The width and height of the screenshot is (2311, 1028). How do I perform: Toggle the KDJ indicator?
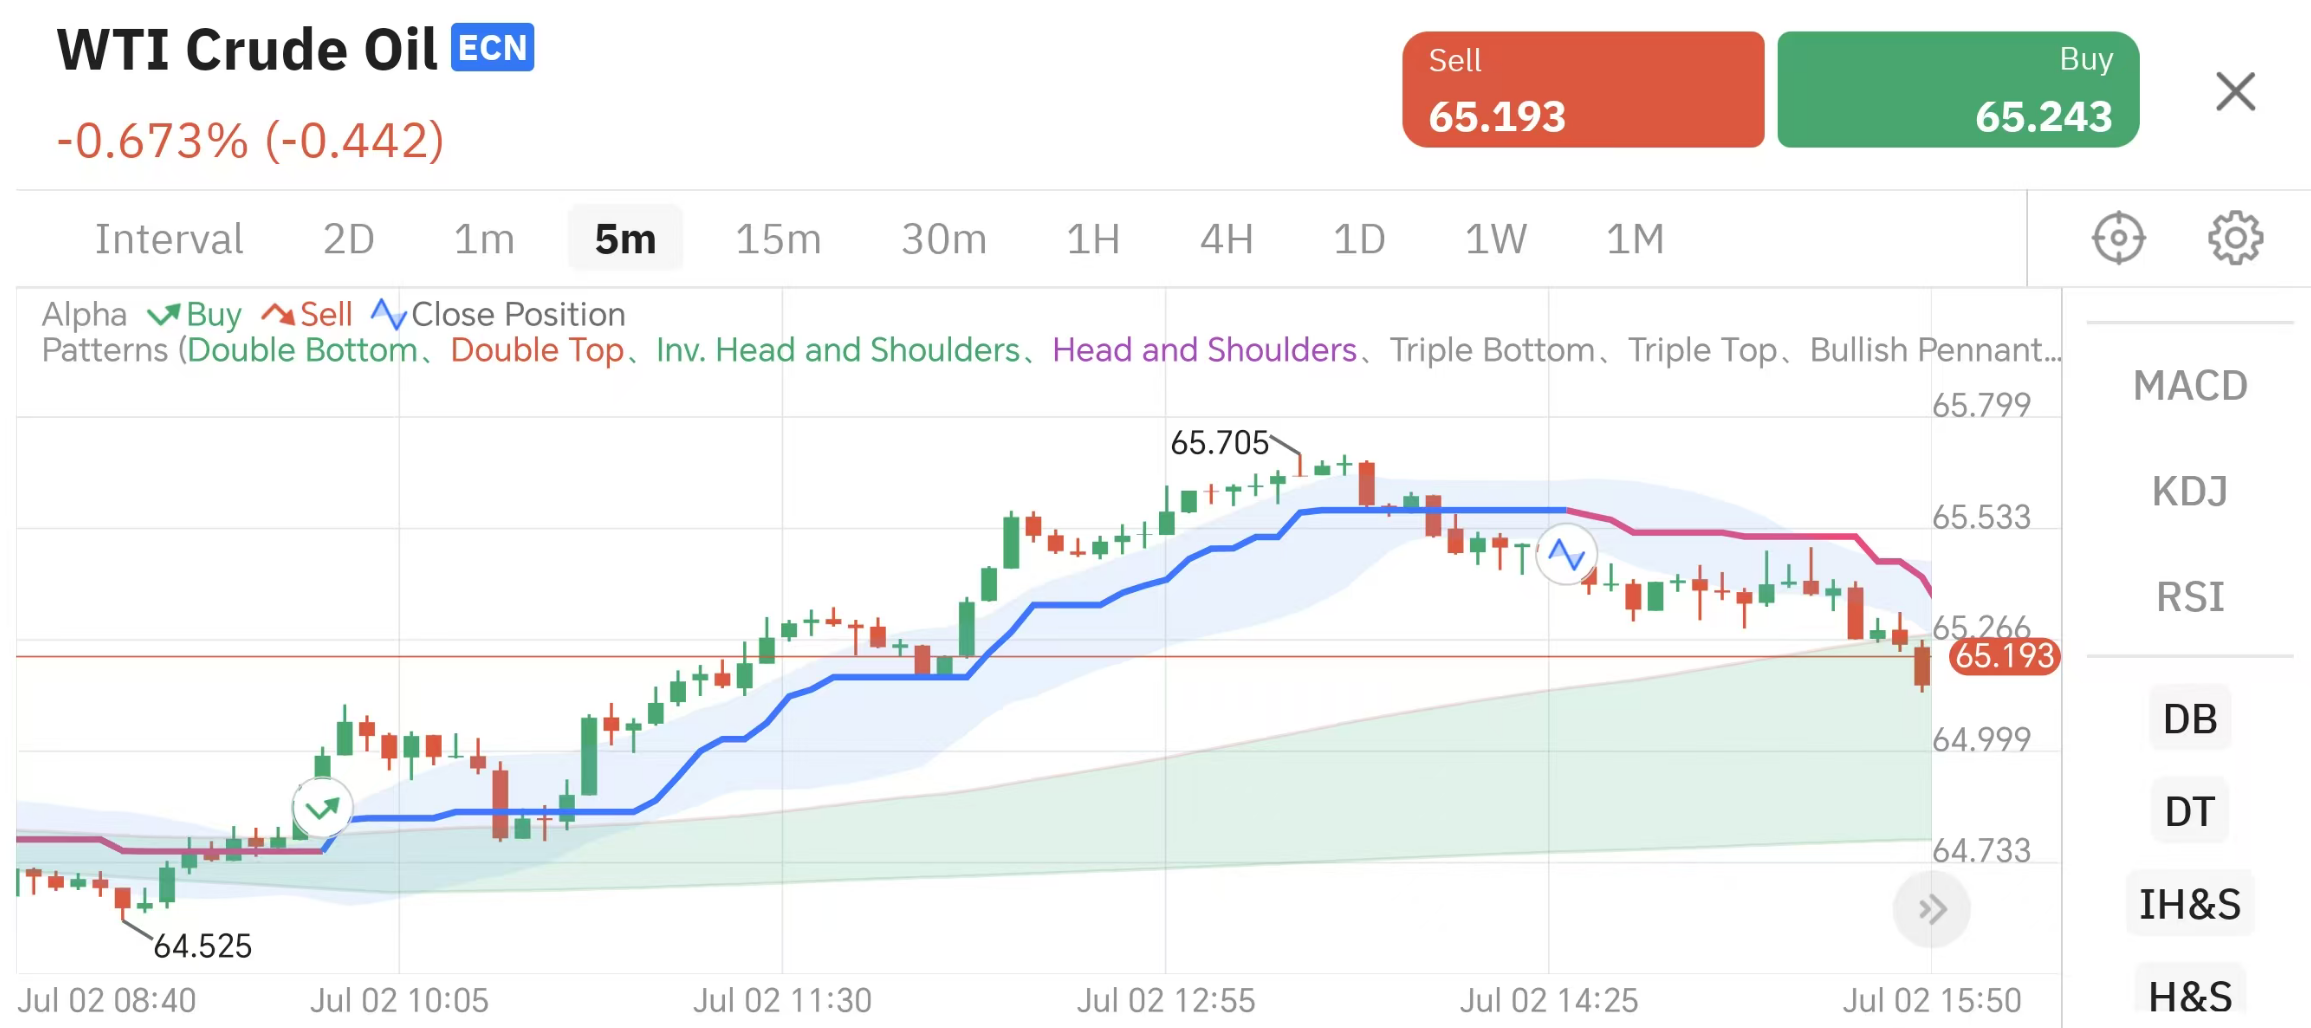[2189, 492]
